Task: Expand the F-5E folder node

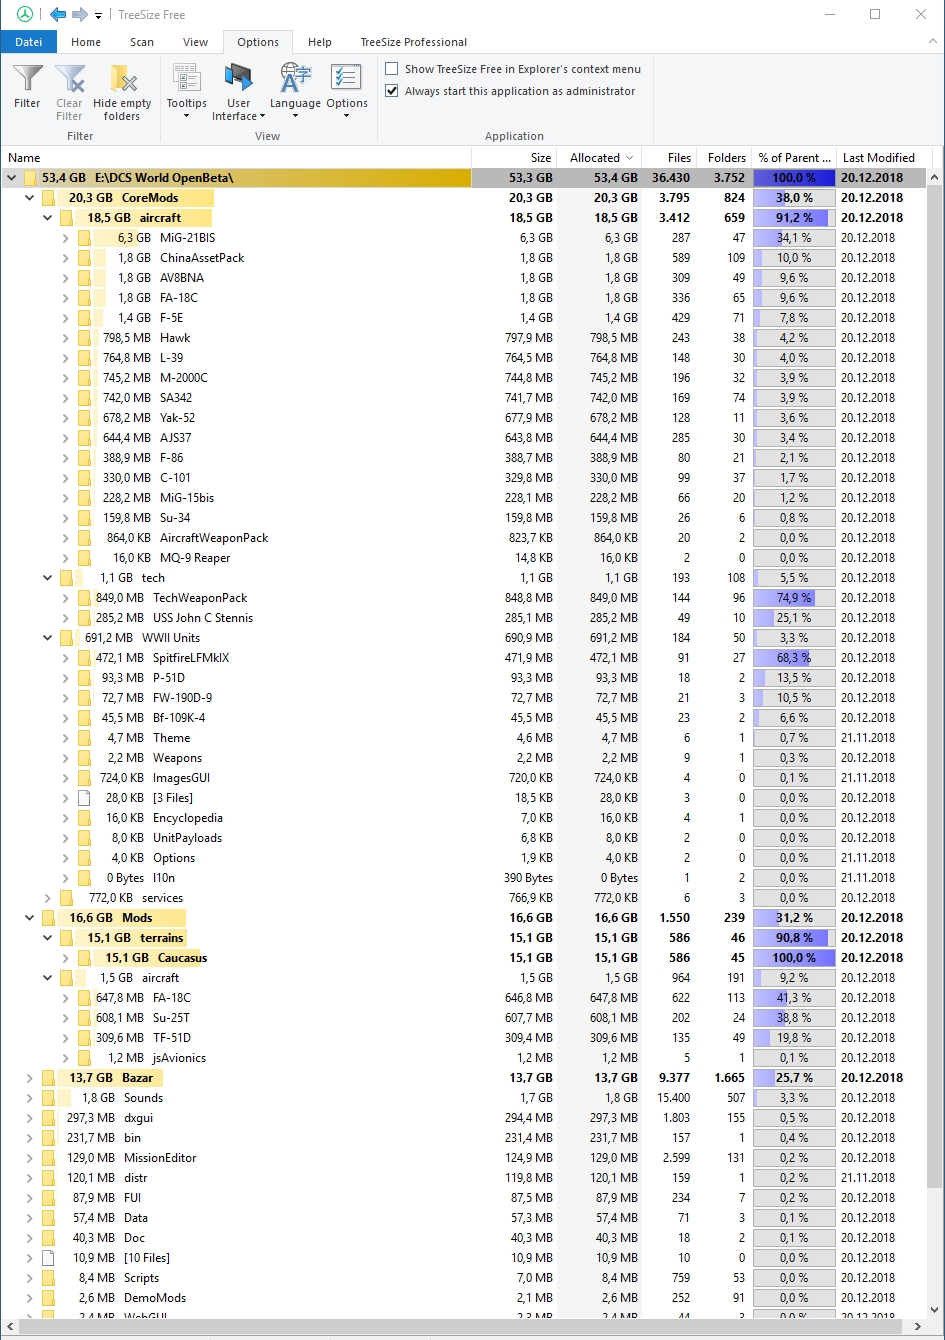Action: click(65, 318)
